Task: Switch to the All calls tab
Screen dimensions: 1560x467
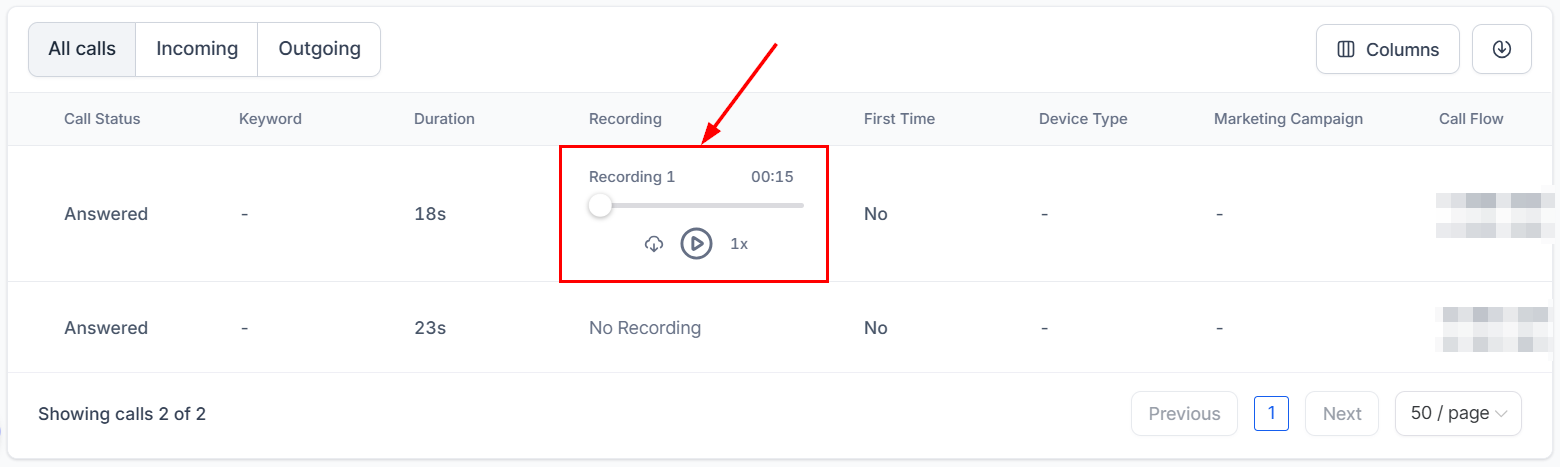Action: click(82, 49)
